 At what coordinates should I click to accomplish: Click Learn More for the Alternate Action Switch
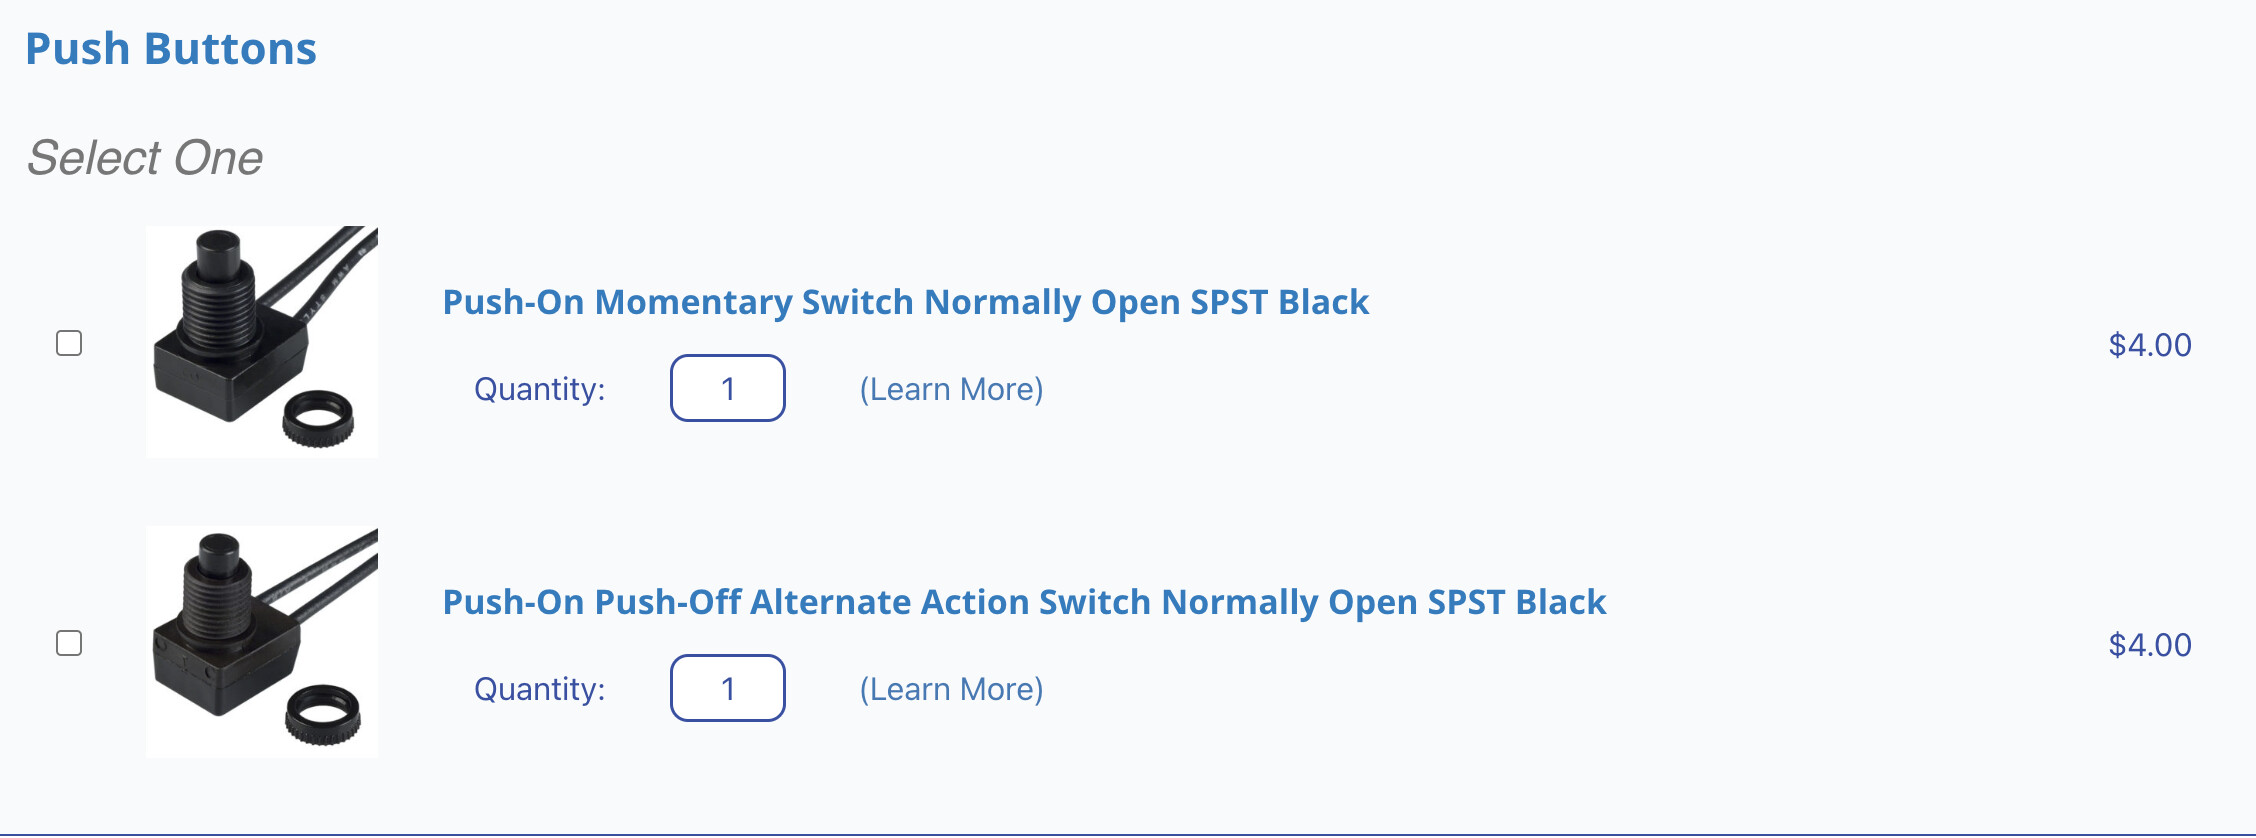click(x=951, y=689)
